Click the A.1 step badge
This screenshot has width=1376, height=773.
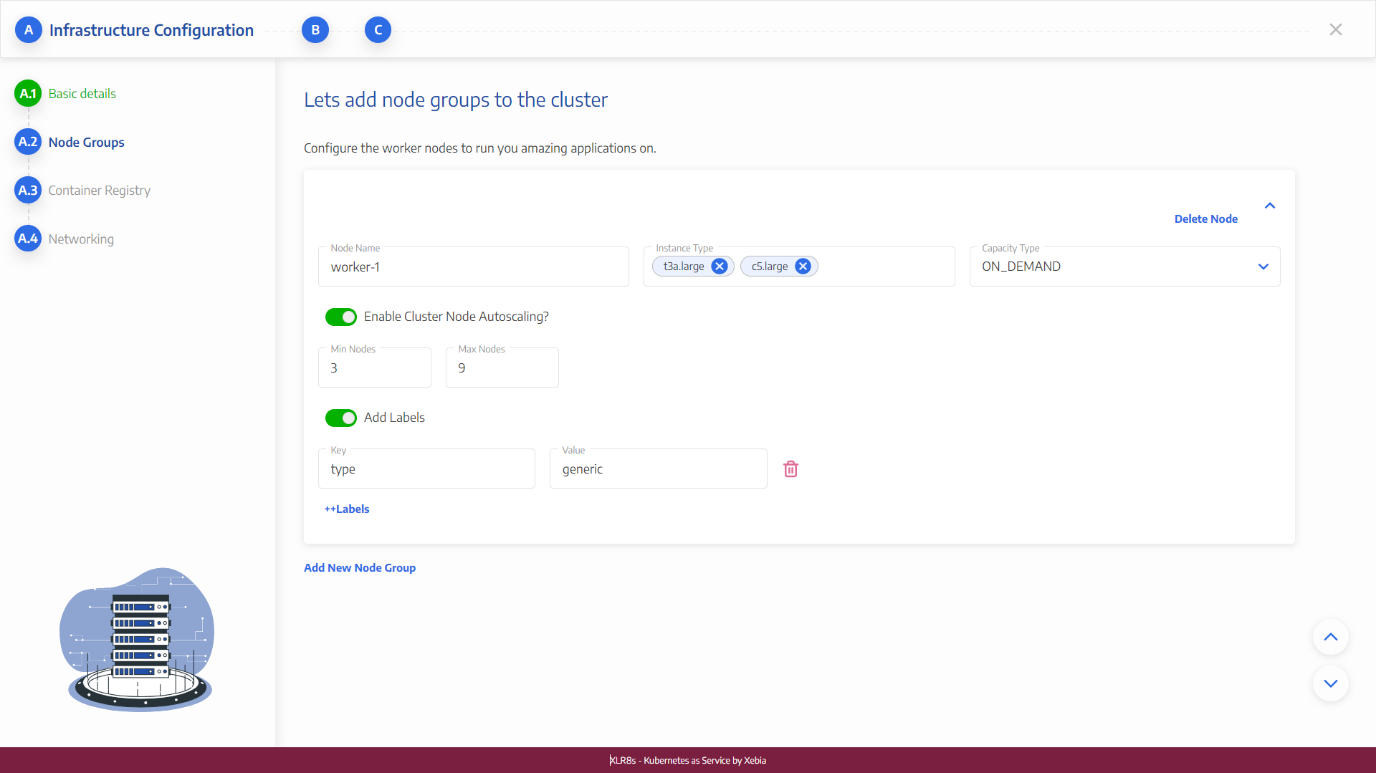pyautogui.click(x=28, y=93)
